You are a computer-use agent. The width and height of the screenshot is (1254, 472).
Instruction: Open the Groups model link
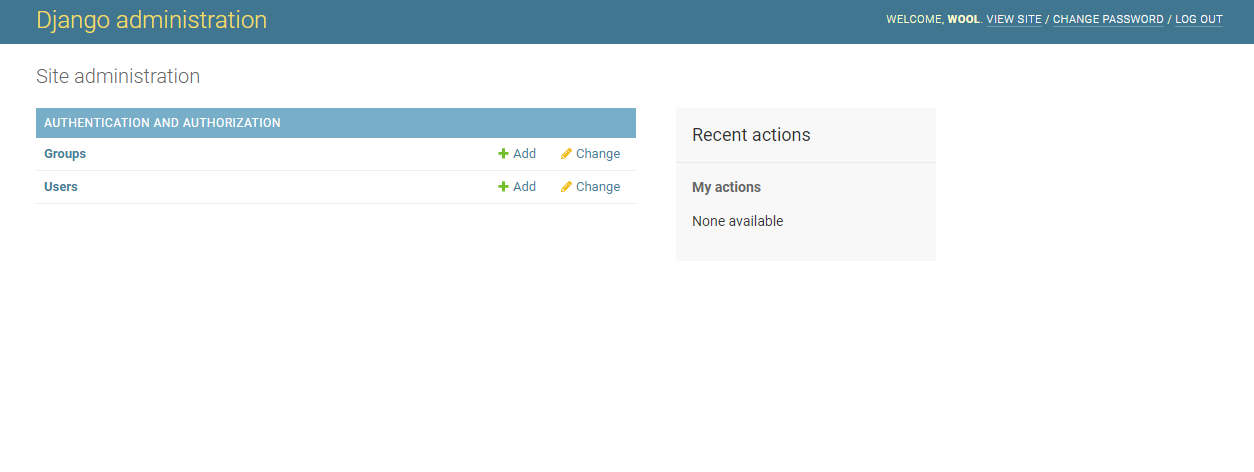[65, 154]
